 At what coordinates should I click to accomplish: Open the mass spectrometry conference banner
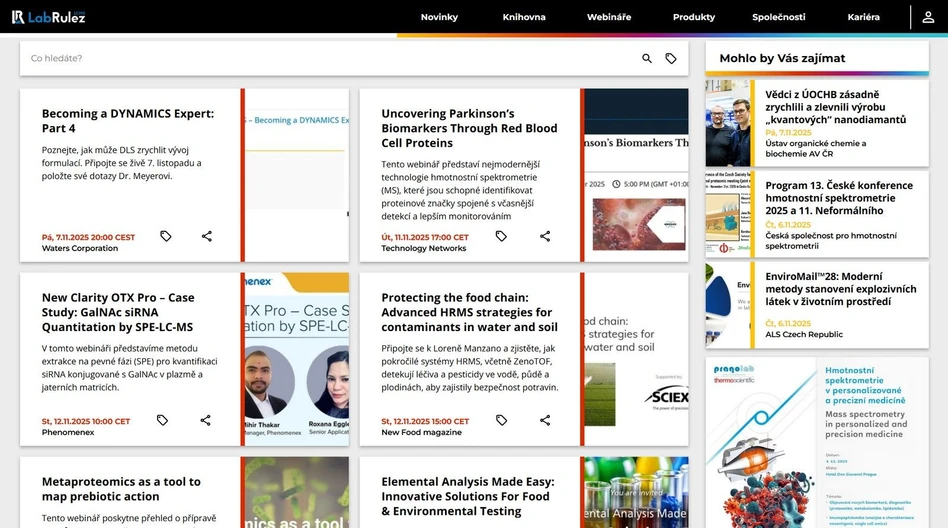pos(817,442)
